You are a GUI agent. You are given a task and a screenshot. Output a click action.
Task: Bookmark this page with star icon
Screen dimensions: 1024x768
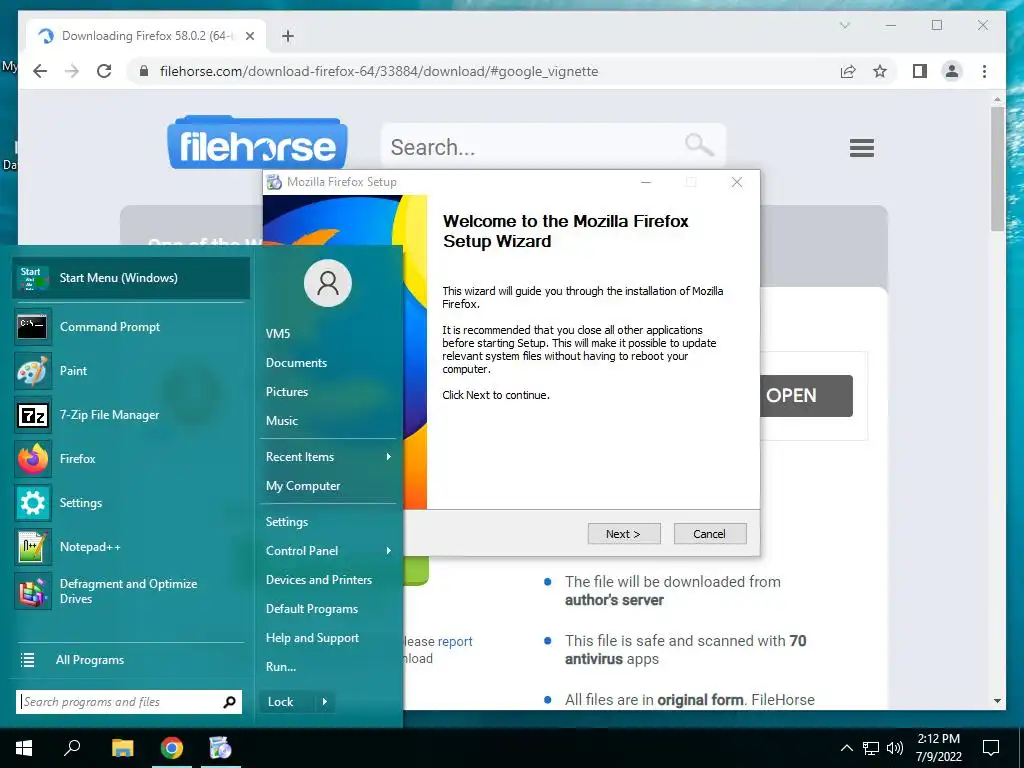[x=880, y=71]
